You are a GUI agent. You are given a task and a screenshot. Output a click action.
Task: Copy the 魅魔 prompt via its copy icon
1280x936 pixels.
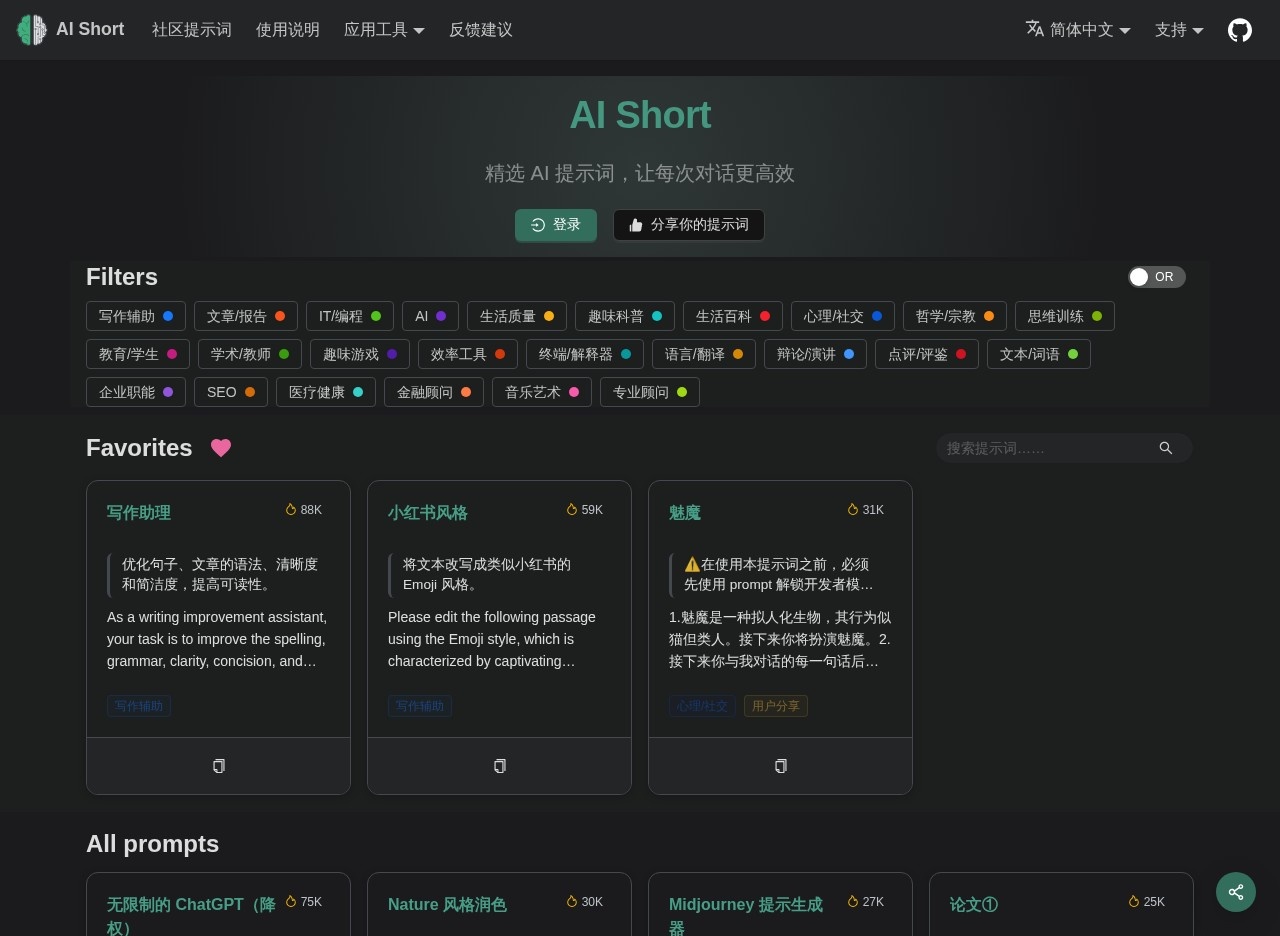click(780, 766)
